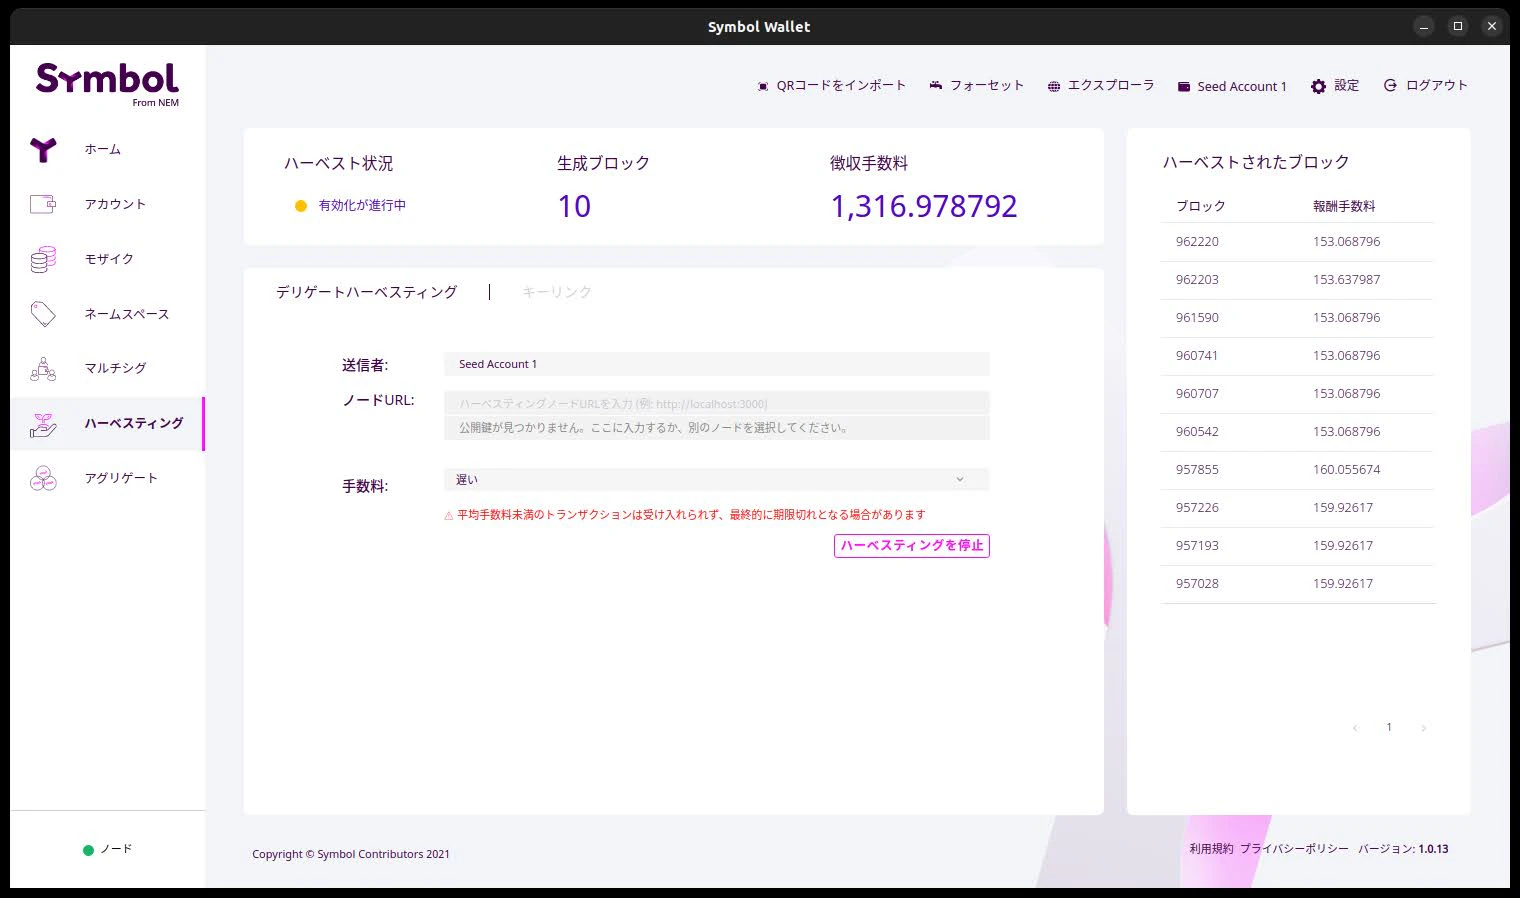Switch to the デリゲートハーベスティング tab

pyautogui.click(x=366, y=292)
